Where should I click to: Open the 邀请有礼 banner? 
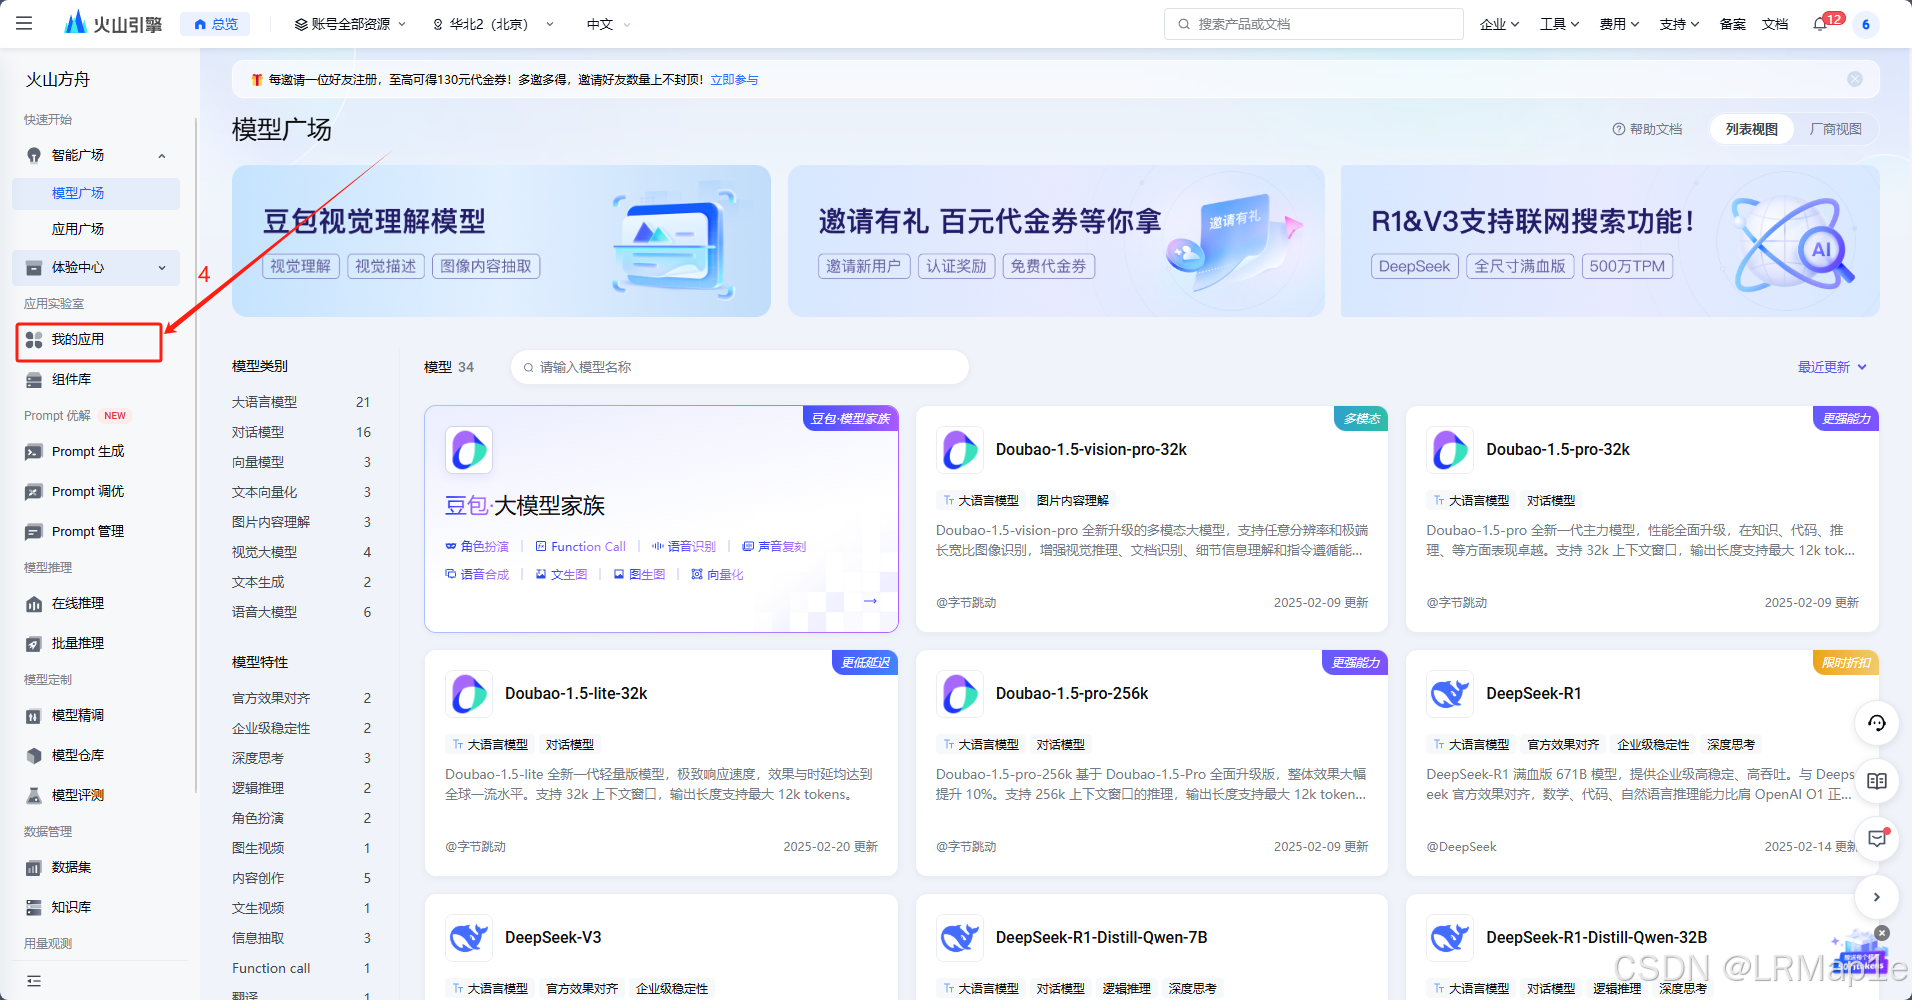coord(1056,241)
